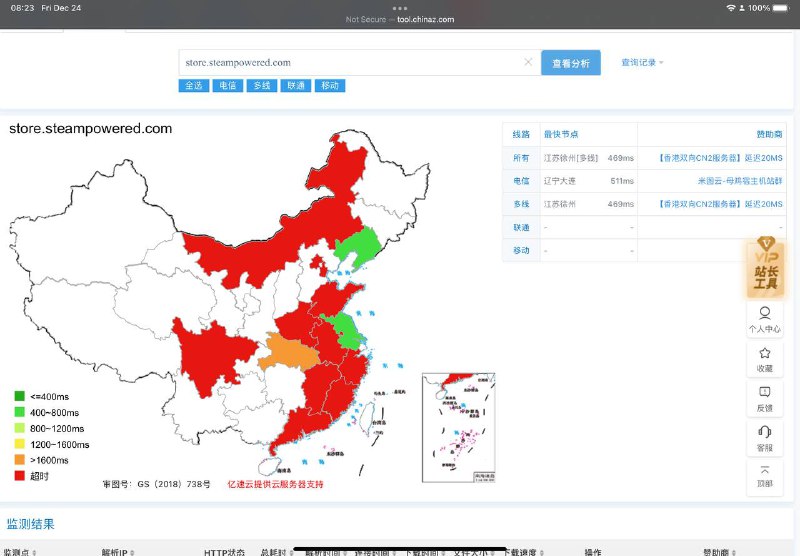Select the 多线 row label in the table
This screenshot has height=556, width=800.
[521, 204]
